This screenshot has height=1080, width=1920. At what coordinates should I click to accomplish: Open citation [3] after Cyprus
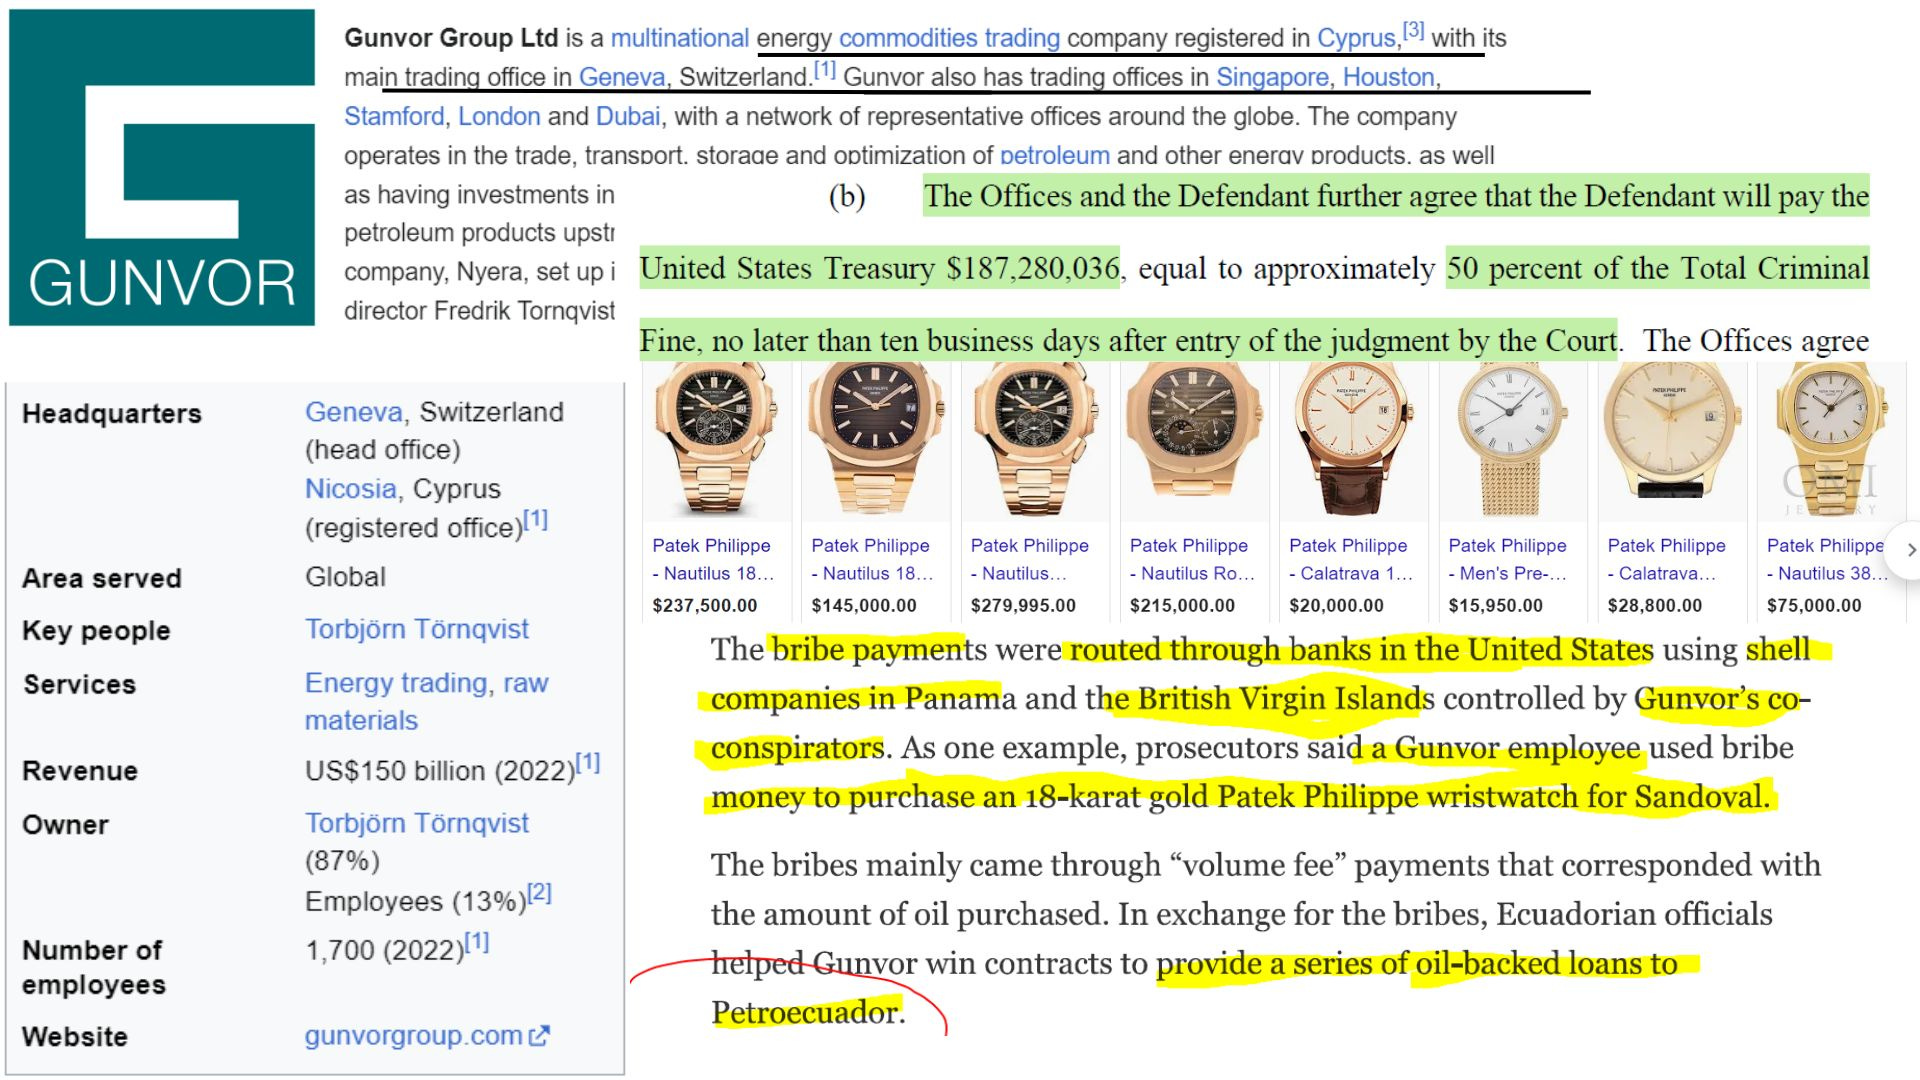point(1413,30)
